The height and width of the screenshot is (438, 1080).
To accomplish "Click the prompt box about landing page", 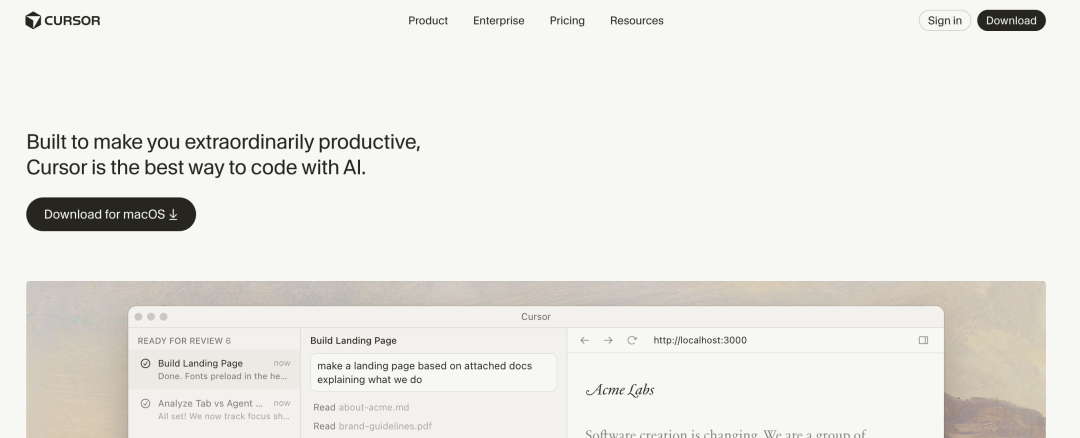I will 433,373.
